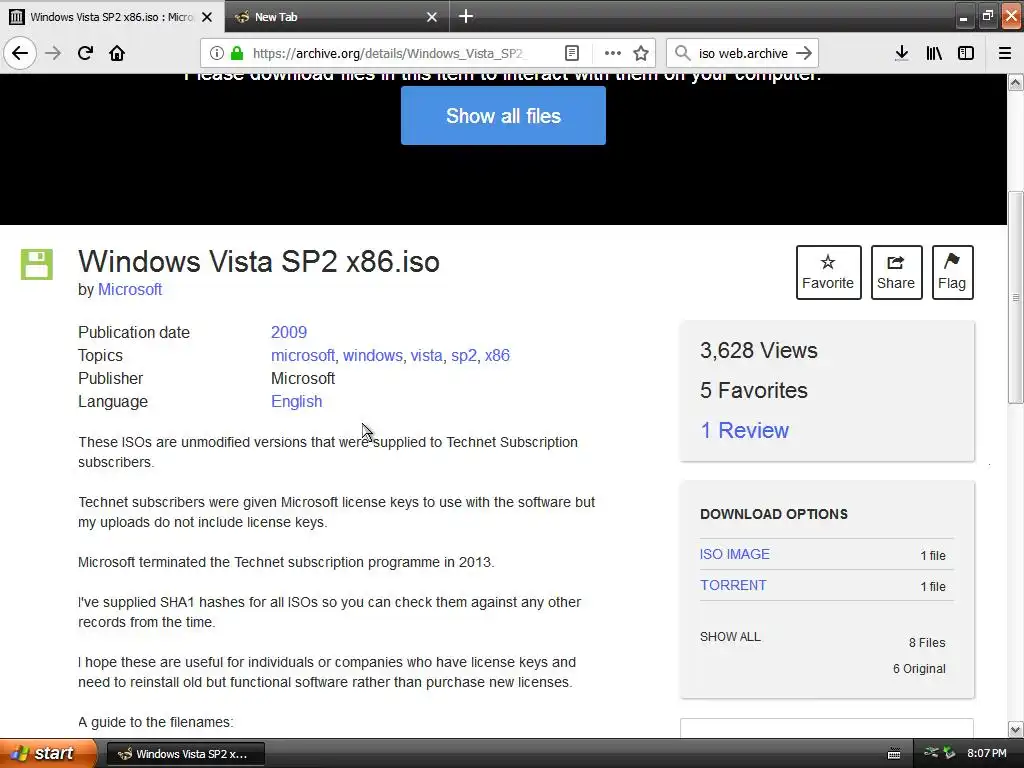
Task: Show site information icon in address bar
Action: pyautogui.click(x=216, y=53)
